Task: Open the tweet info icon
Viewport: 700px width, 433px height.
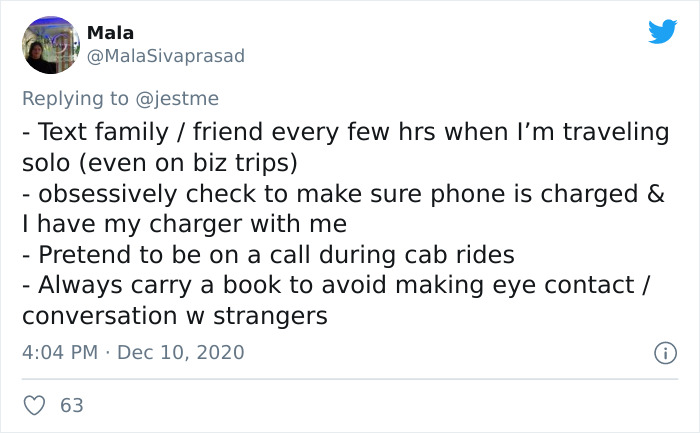Action: pyautogui.click(x=662, y=353)
